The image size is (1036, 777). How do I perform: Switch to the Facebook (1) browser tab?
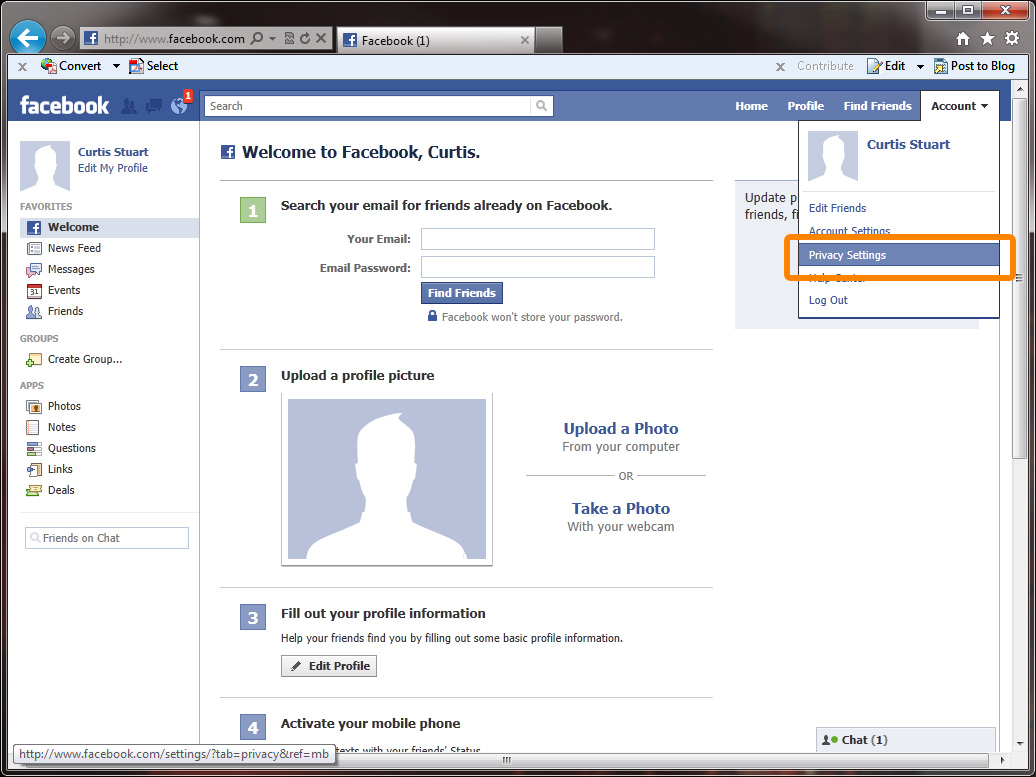pyautogui.click(x=435, y=40)
